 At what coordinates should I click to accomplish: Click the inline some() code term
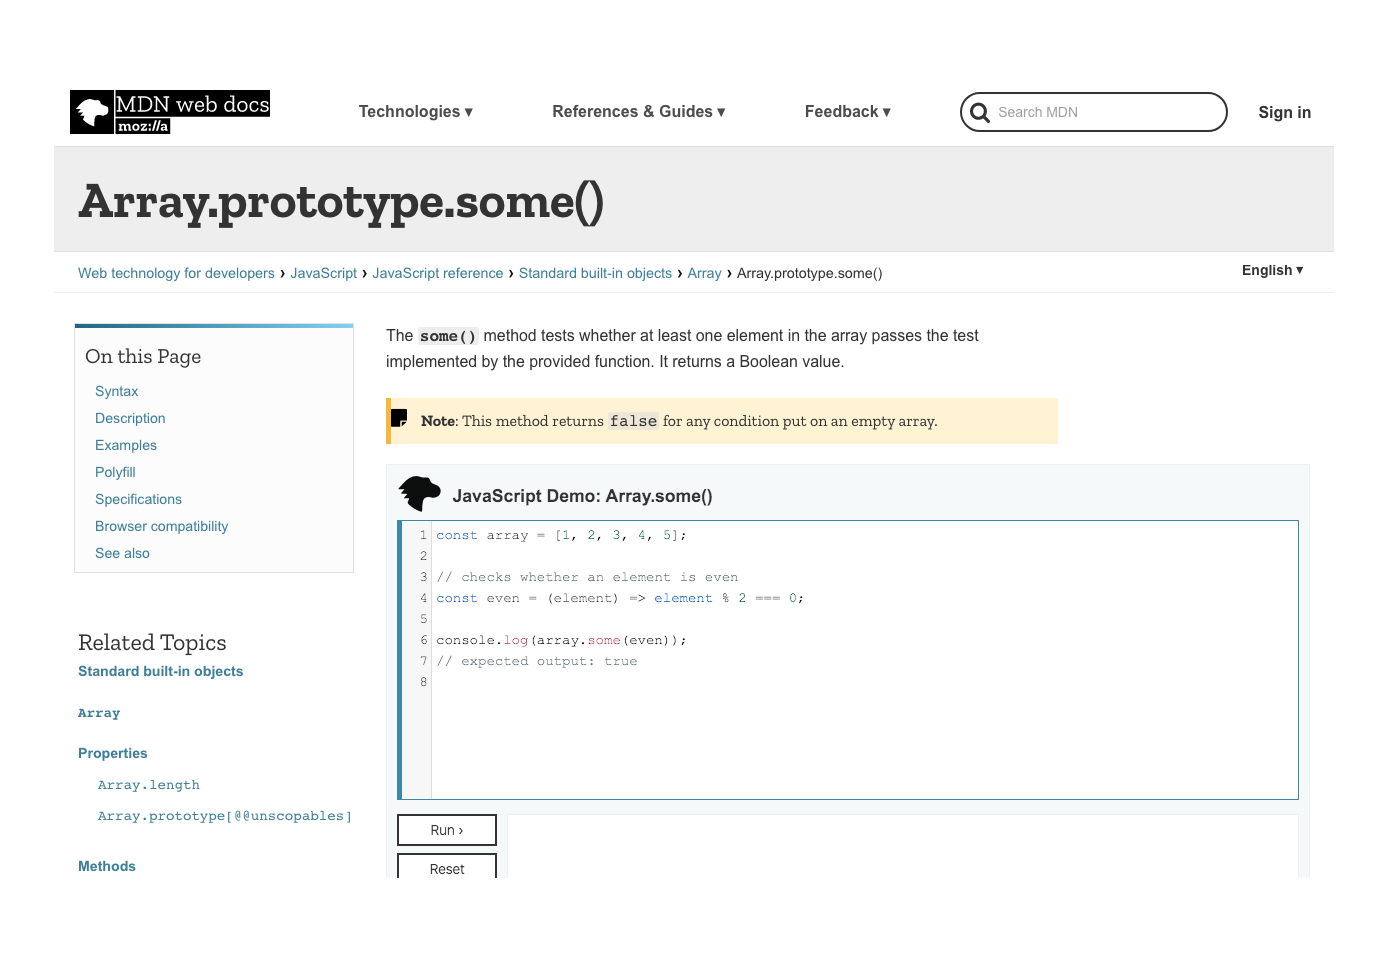[x=448, y=337]
